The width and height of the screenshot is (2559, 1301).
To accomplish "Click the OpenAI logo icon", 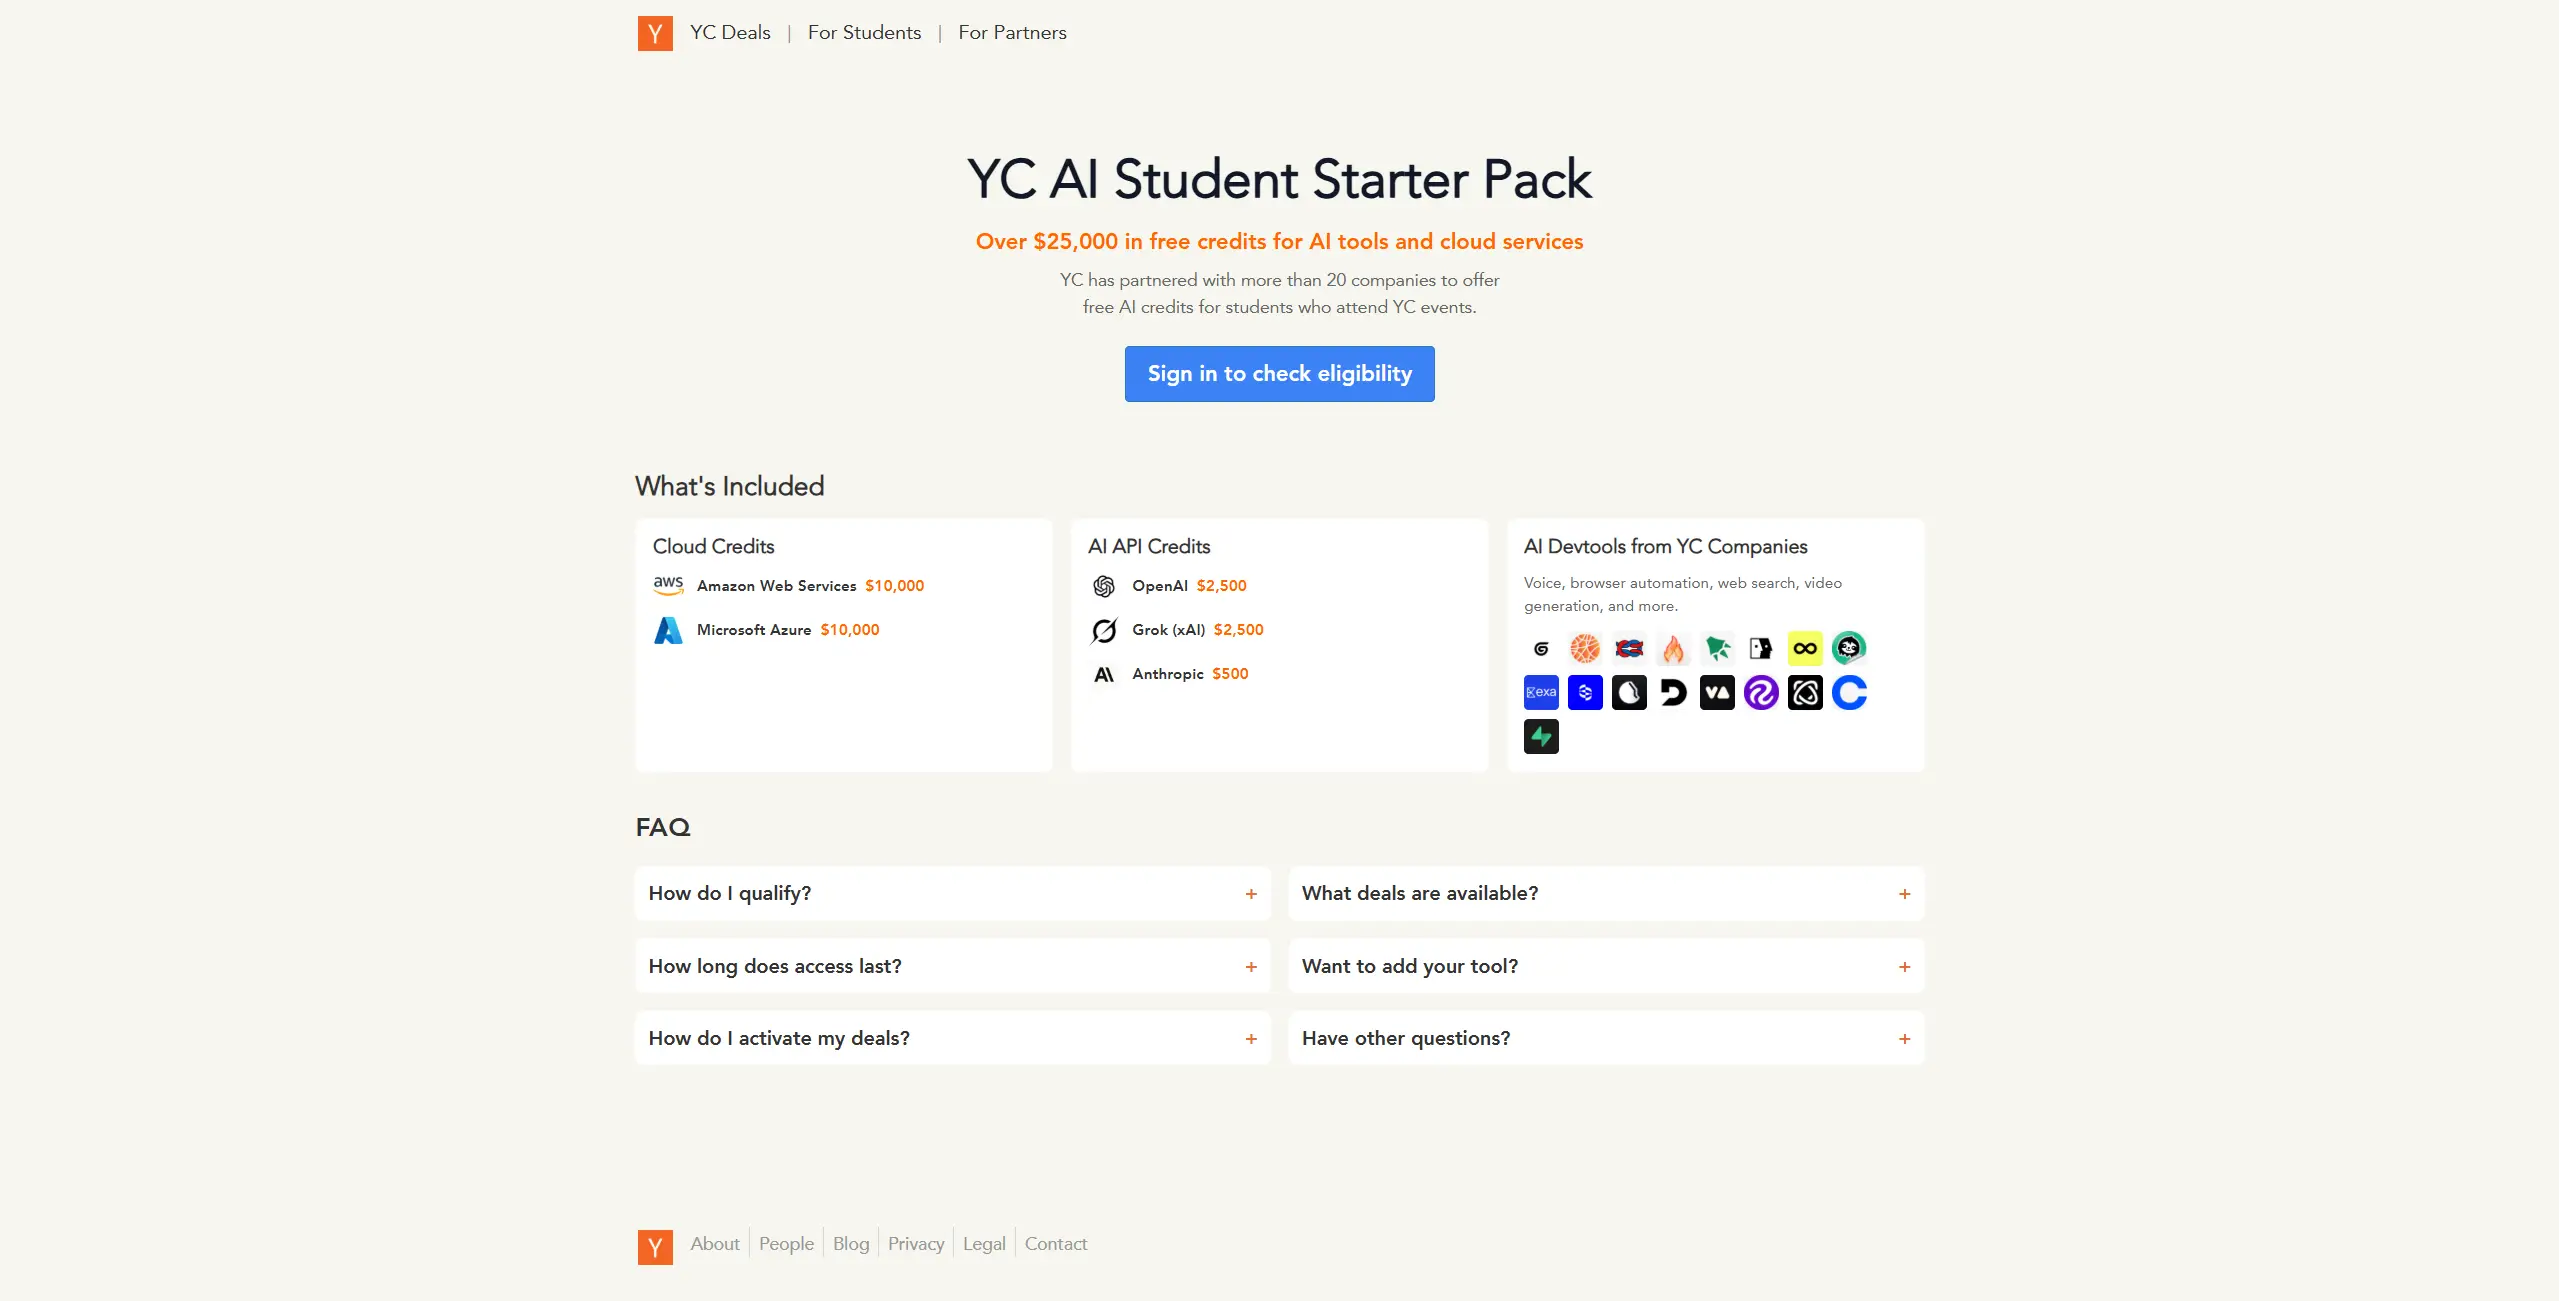I will [x=1103, y=586].
